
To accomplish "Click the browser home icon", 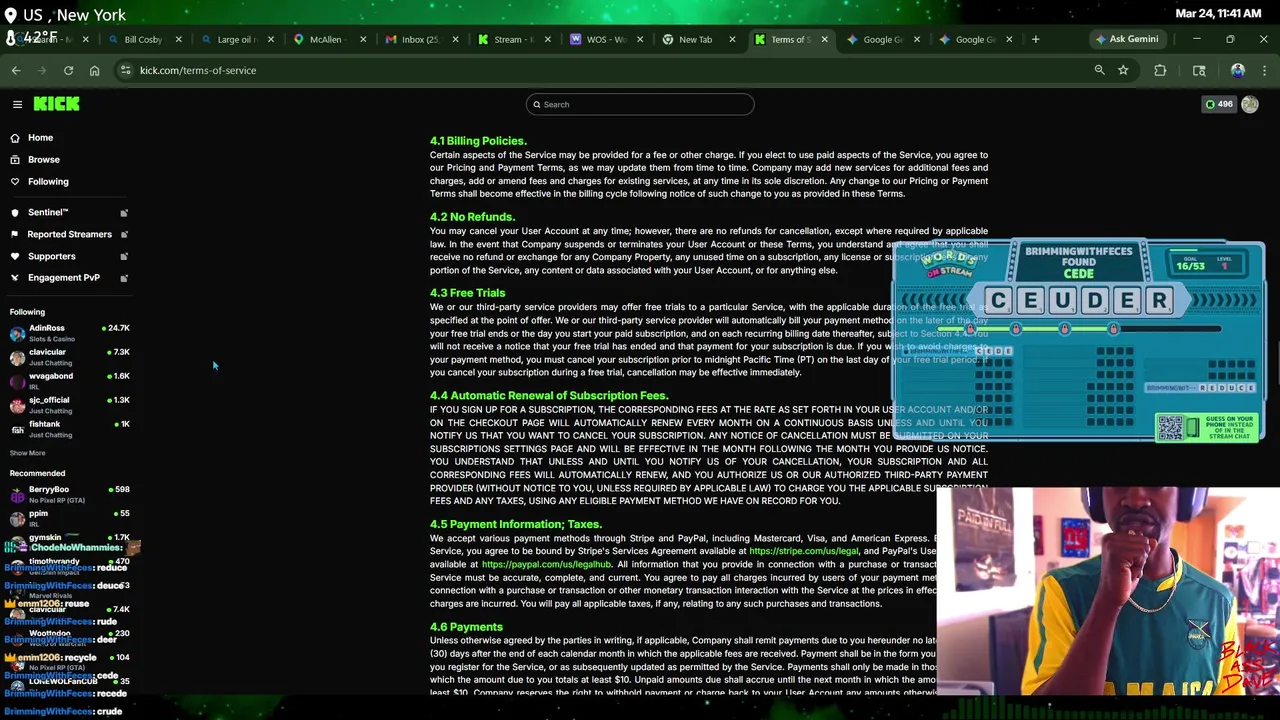I will [94, 70].
